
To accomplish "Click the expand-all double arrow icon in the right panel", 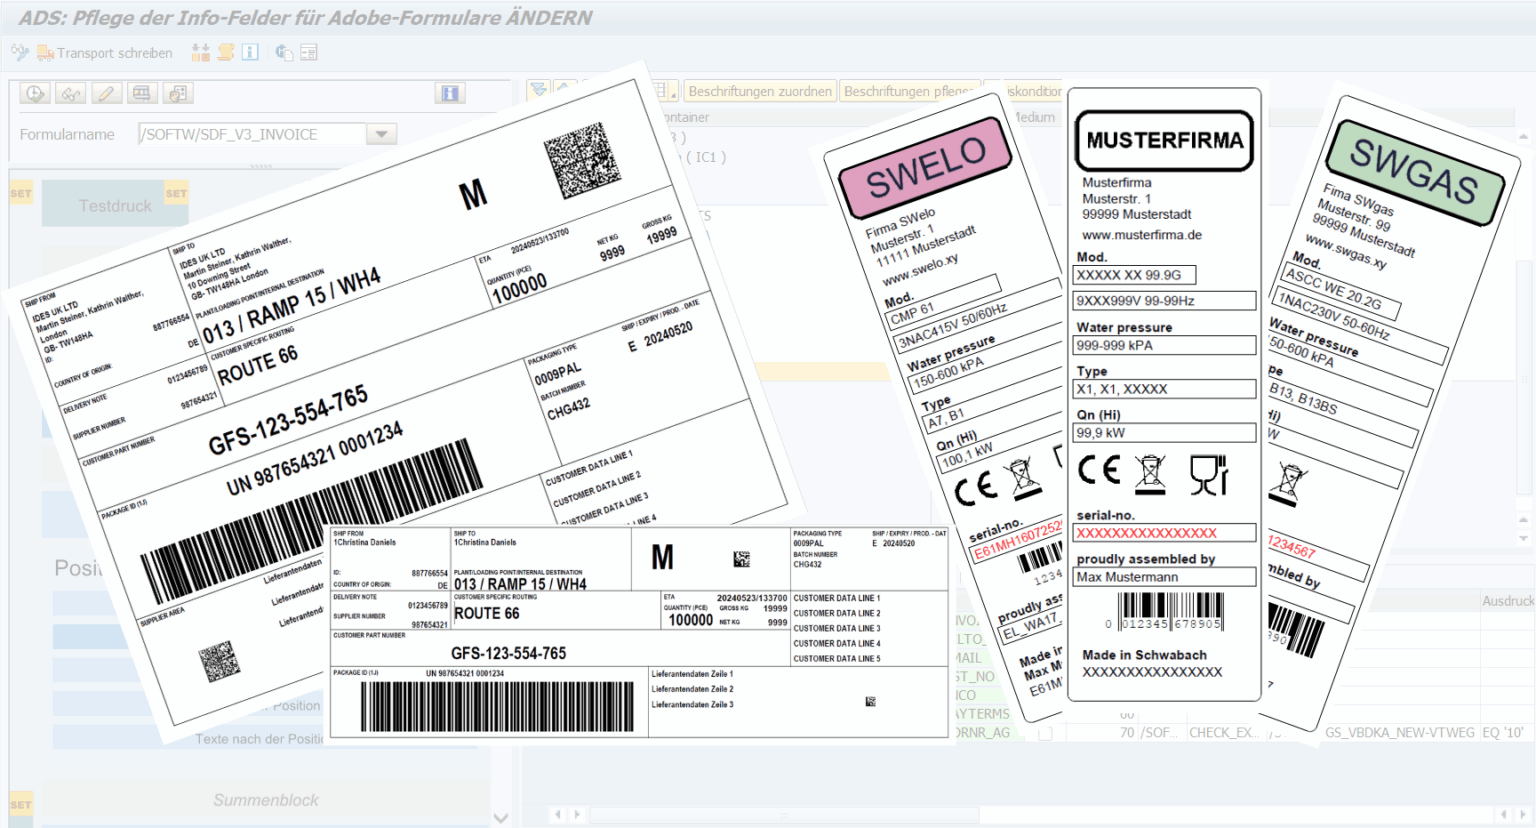I will coord(539,90).
